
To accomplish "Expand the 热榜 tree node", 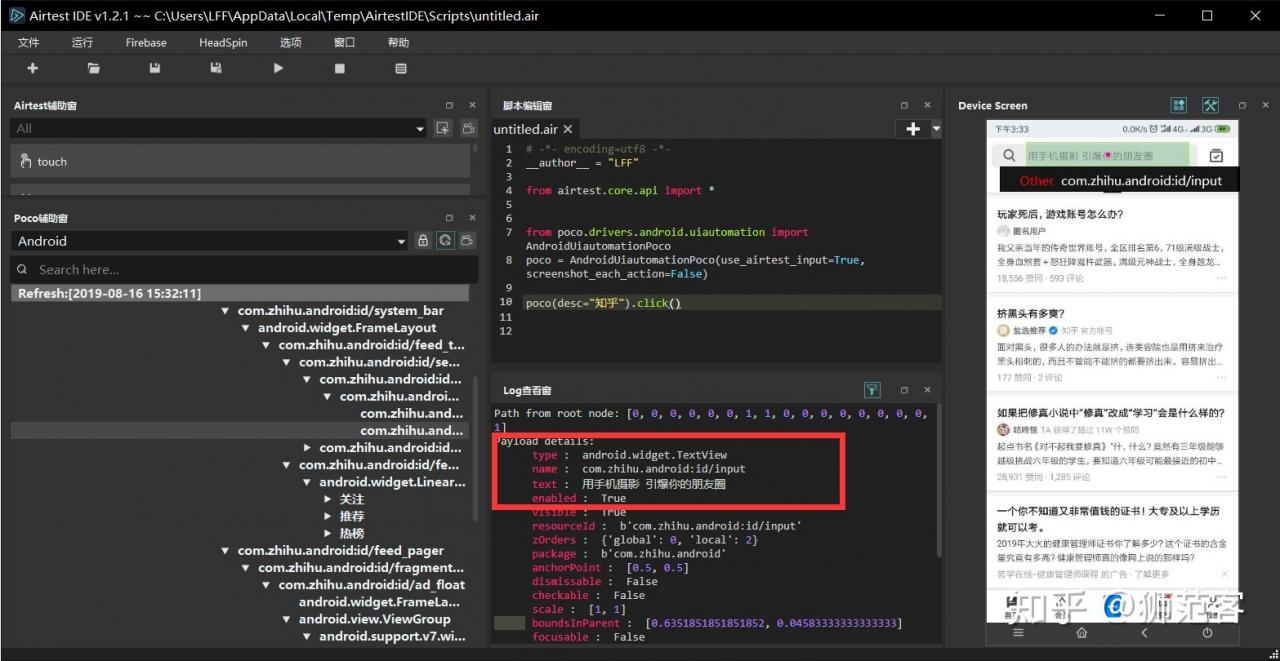I will pyautogui.click(x=328, y=533).
